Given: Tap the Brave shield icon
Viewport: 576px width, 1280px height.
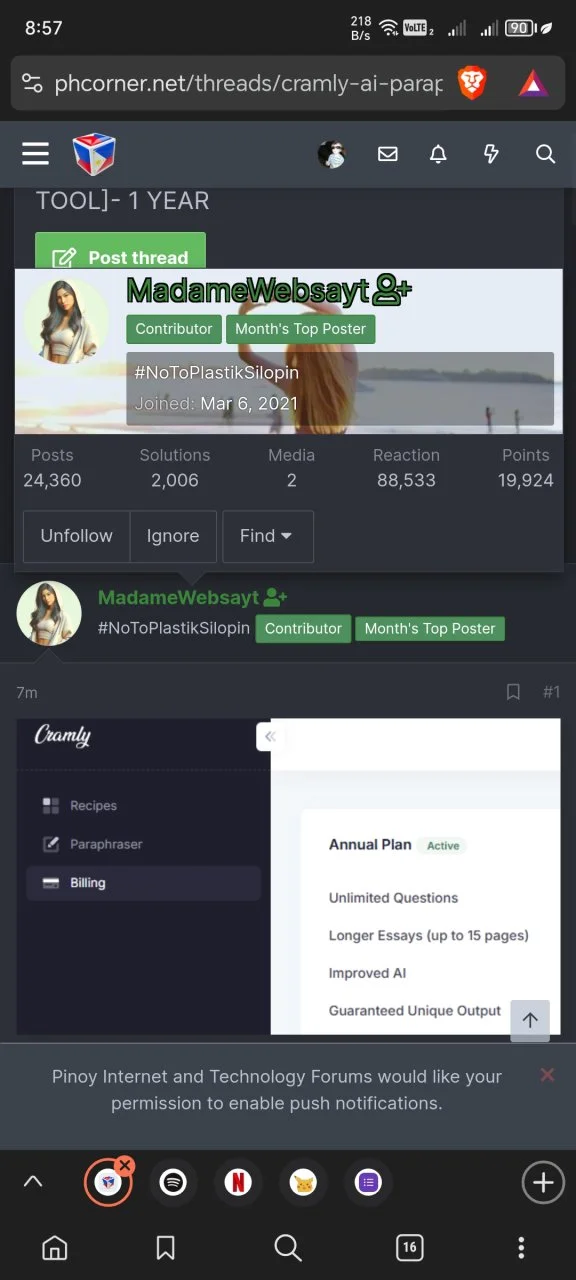Looking at the screenshot, I should [472, 83].
